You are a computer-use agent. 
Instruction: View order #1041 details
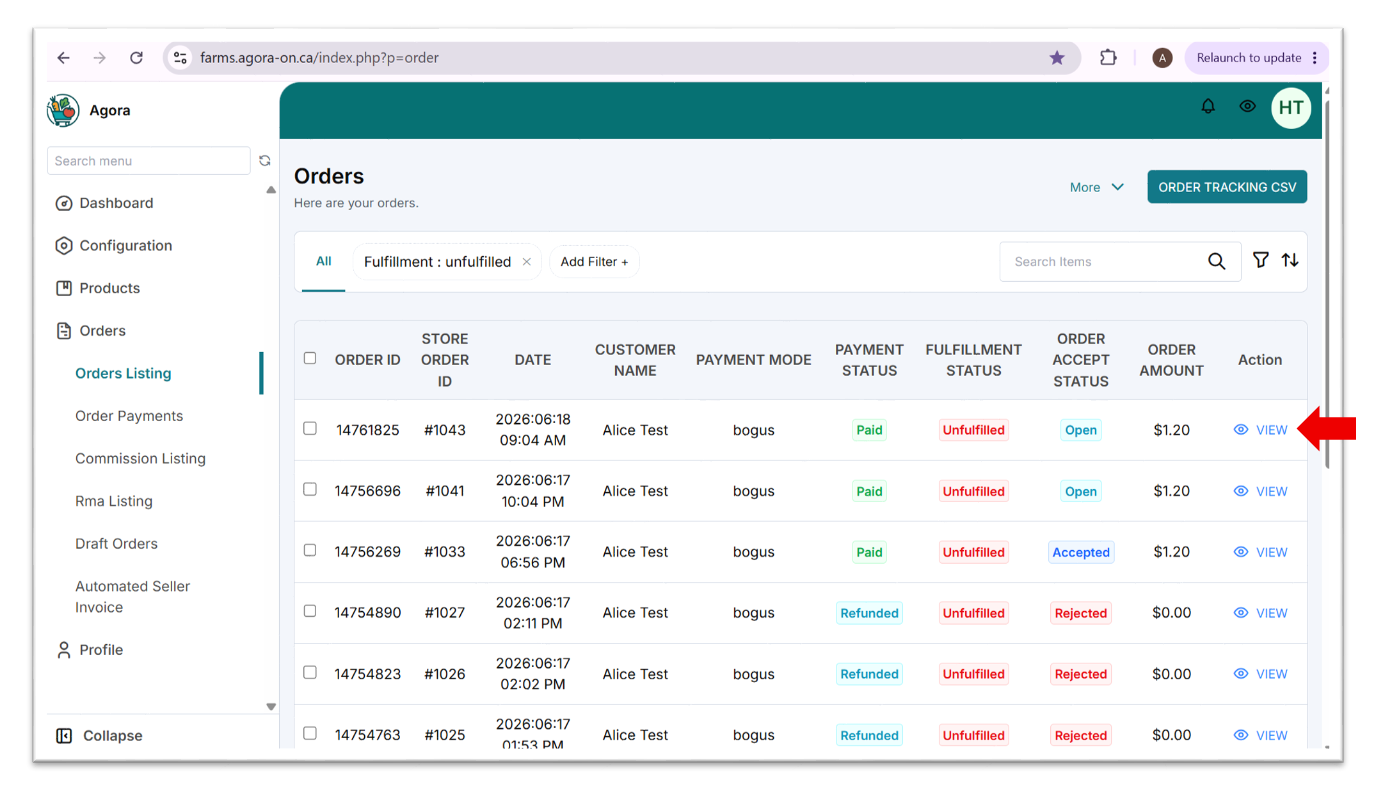point(1260,491)
